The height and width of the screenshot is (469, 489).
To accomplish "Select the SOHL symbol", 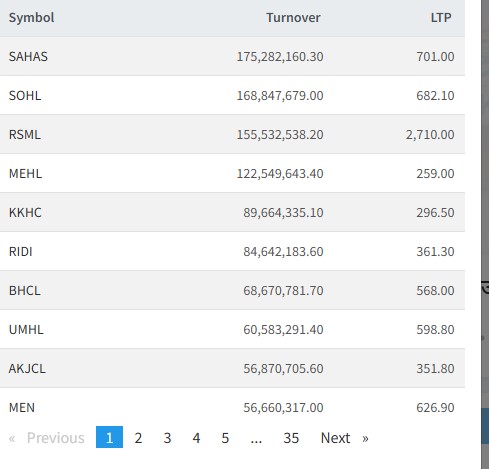I will 25,95.
